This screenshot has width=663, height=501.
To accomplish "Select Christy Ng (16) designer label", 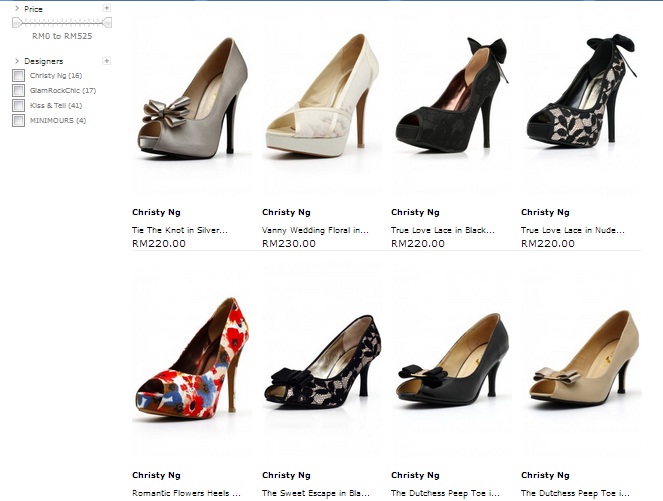I will [x=56, y=76].
